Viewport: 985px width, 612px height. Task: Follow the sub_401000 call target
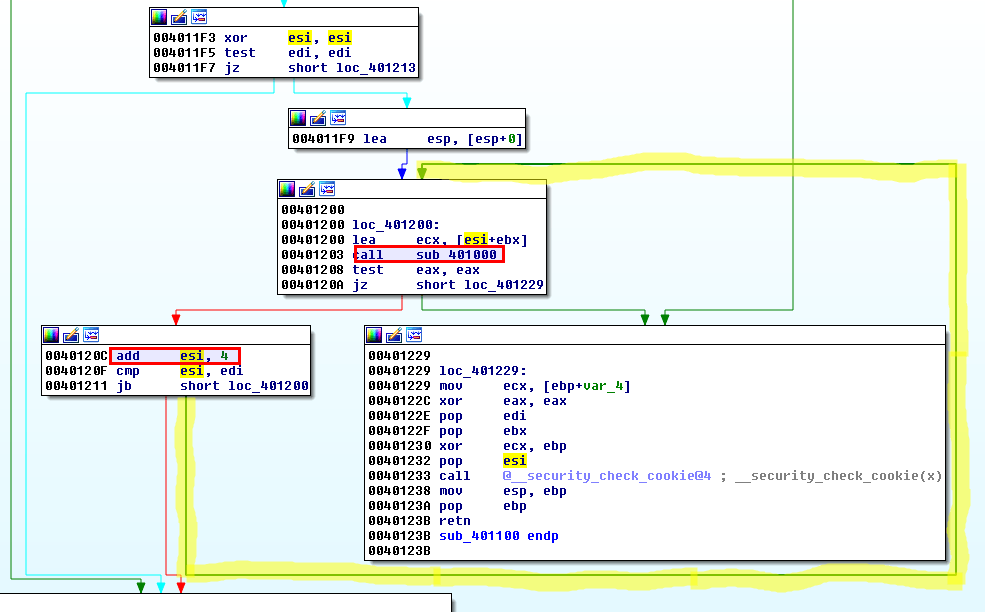click(456, 255)
